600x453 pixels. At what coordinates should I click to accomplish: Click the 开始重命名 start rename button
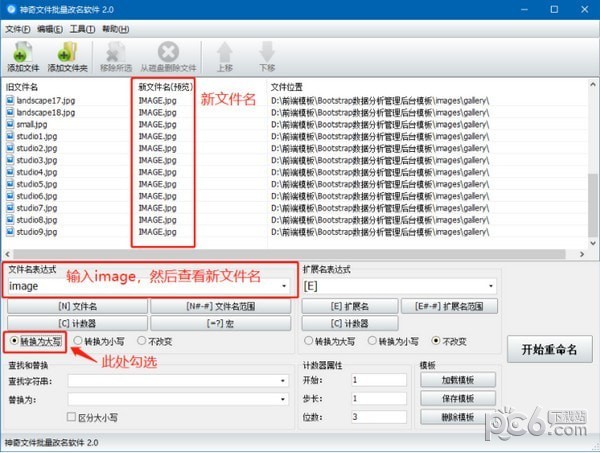point(549,349)
